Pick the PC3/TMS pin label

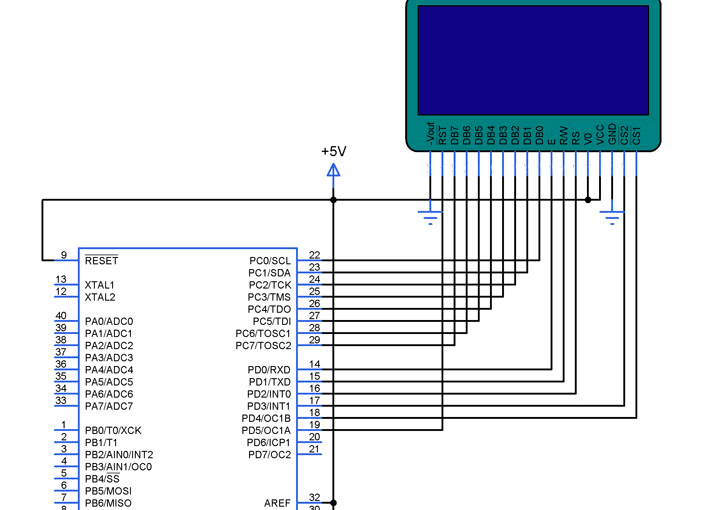(269, 297)
